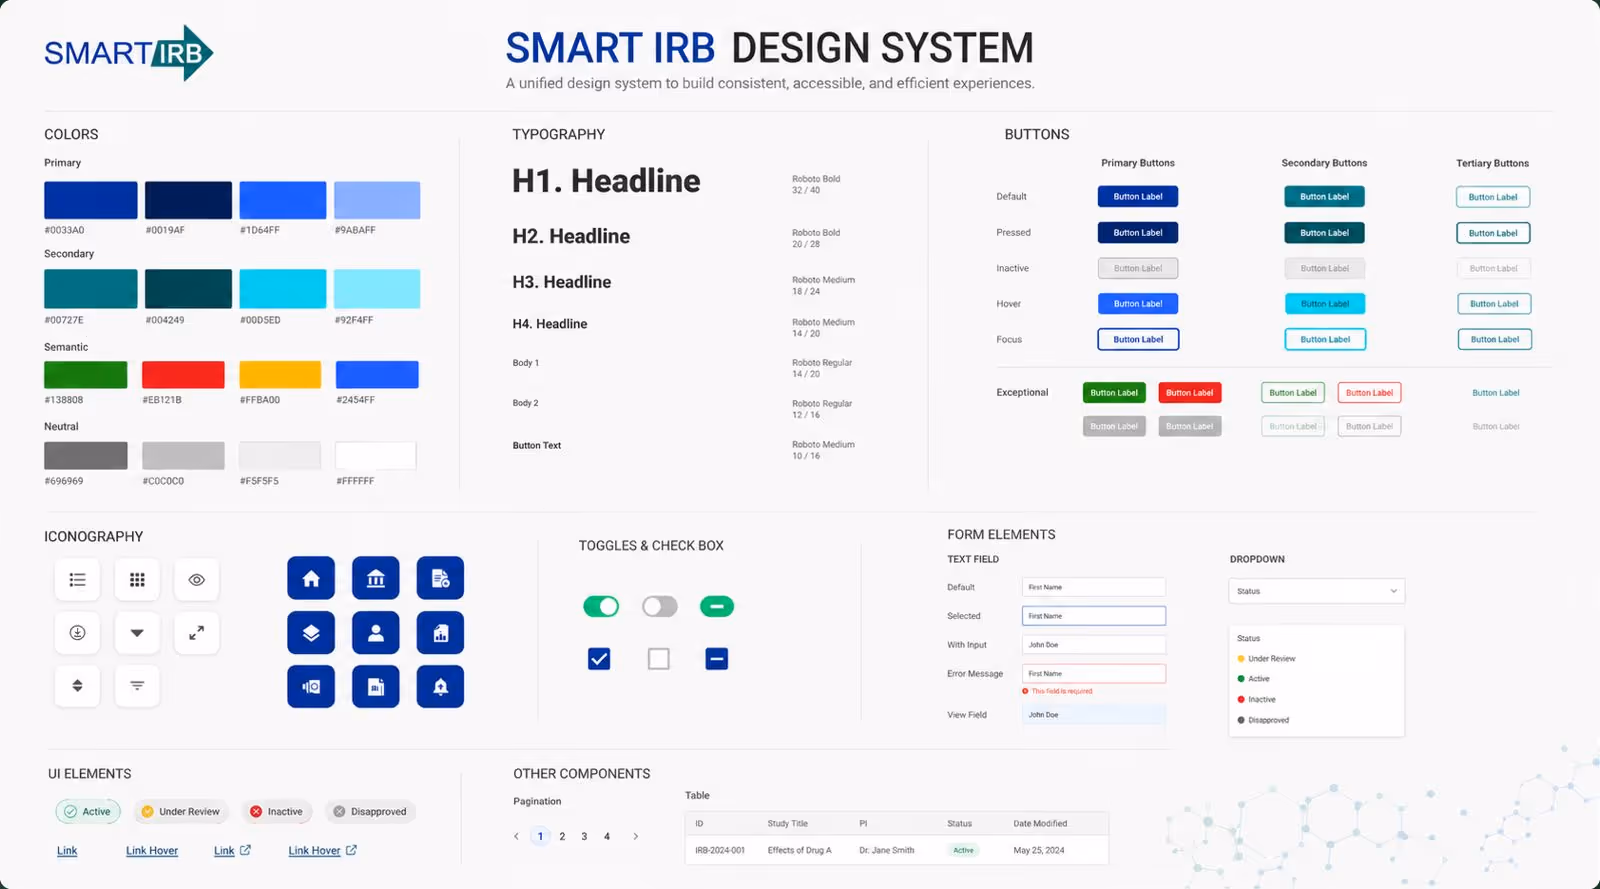Click the grid view icon

[137, 580]
